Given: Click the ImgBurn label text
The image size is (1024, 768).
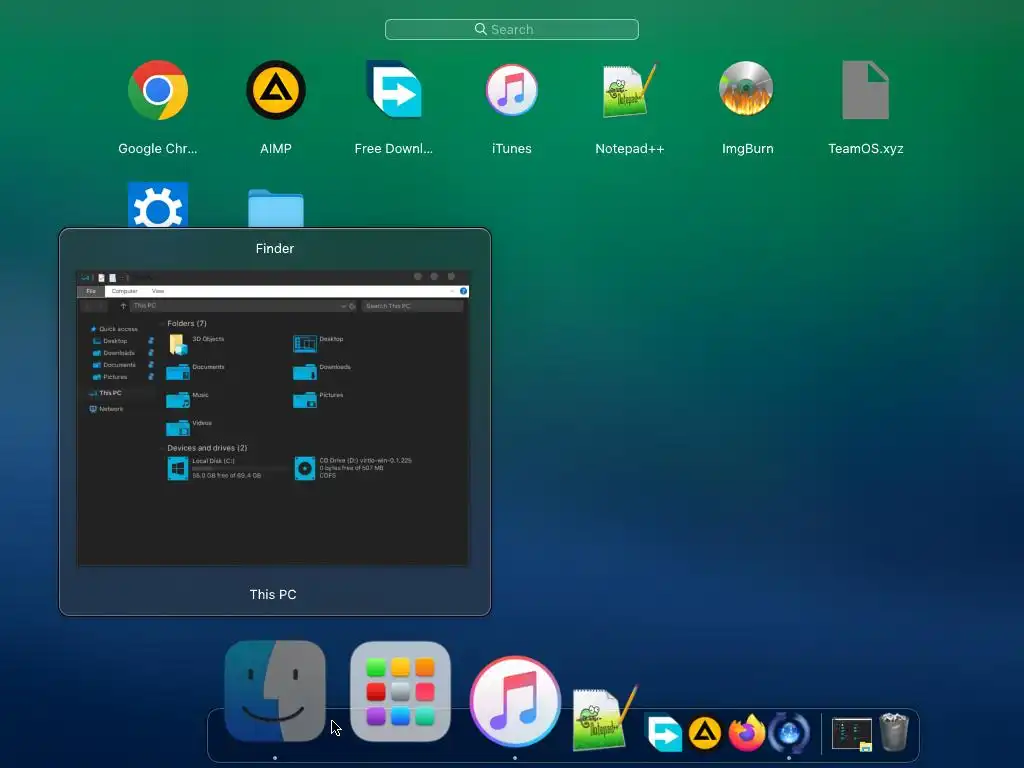Looking at the screenshot, I should click(x=748, y=148).
